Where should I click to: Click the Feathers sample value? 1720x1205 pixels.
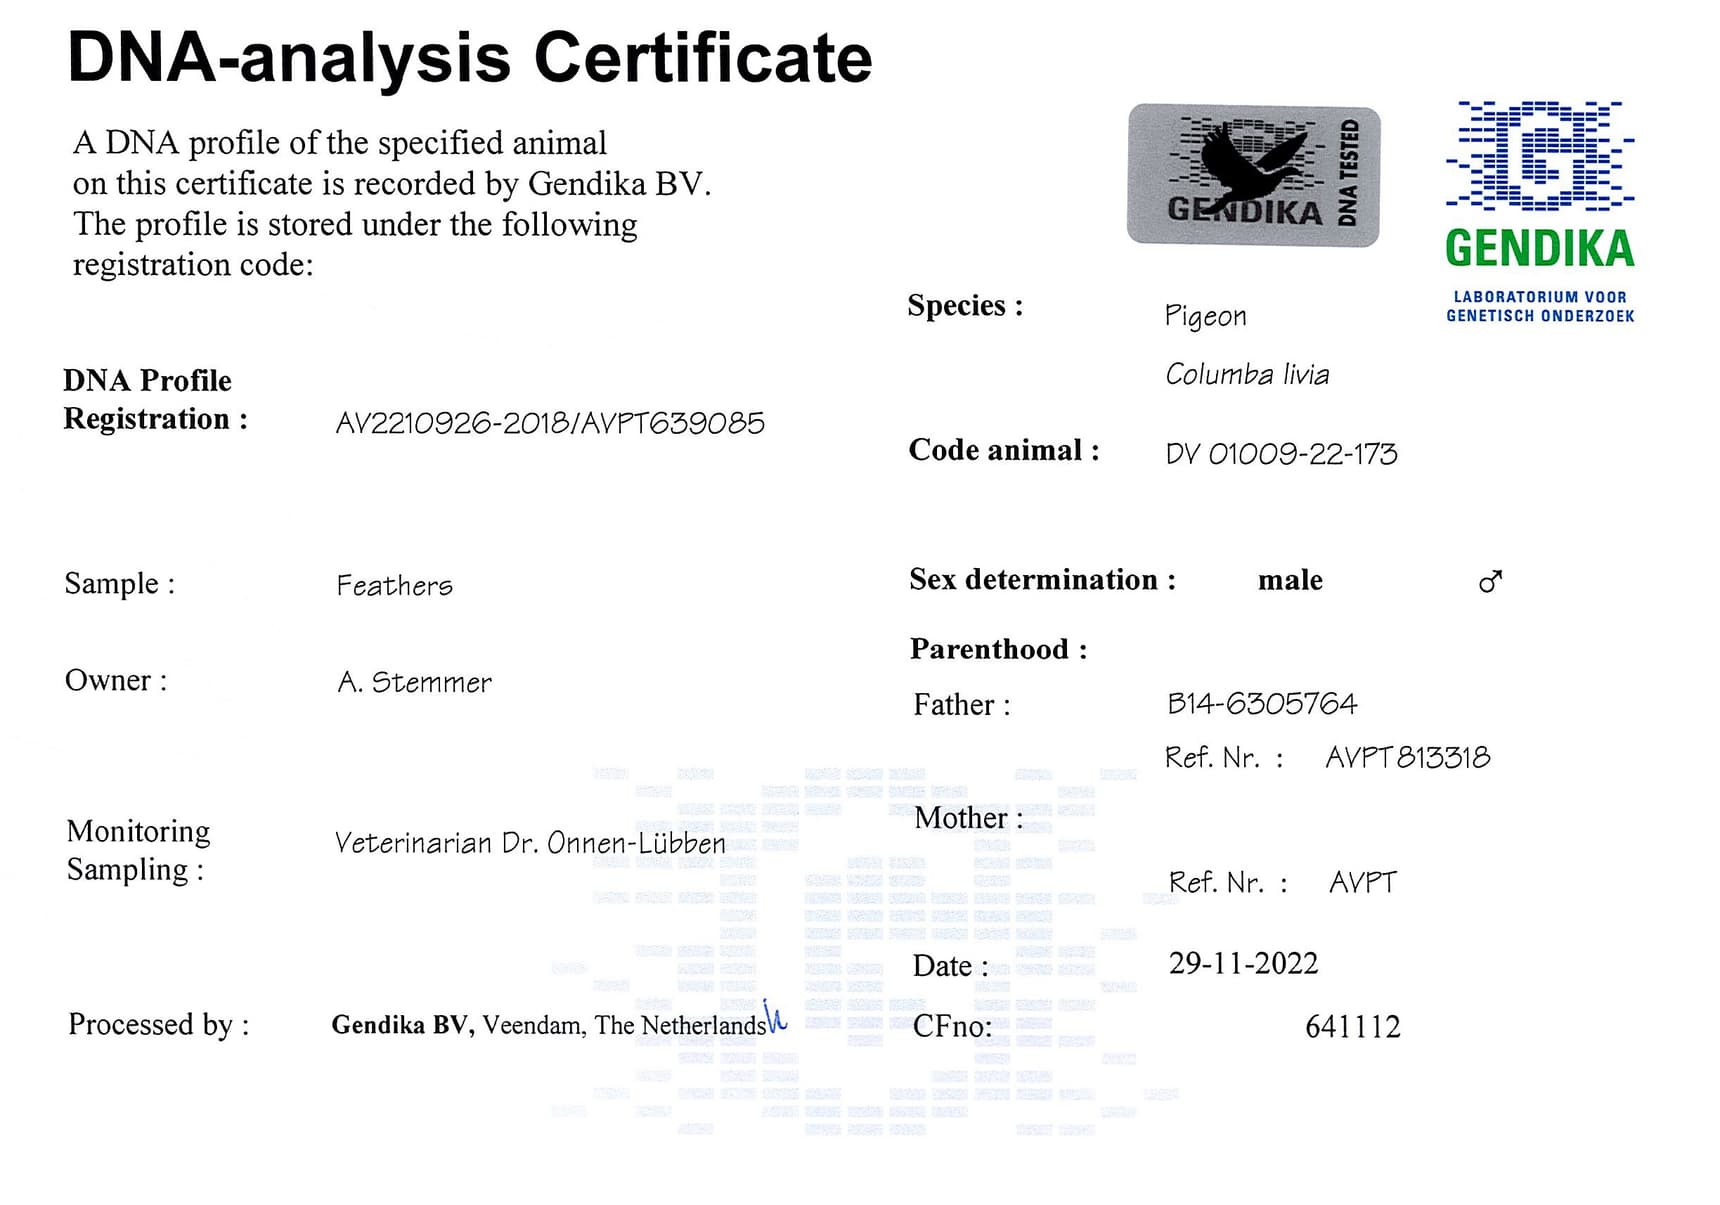(x=394, y=585)
